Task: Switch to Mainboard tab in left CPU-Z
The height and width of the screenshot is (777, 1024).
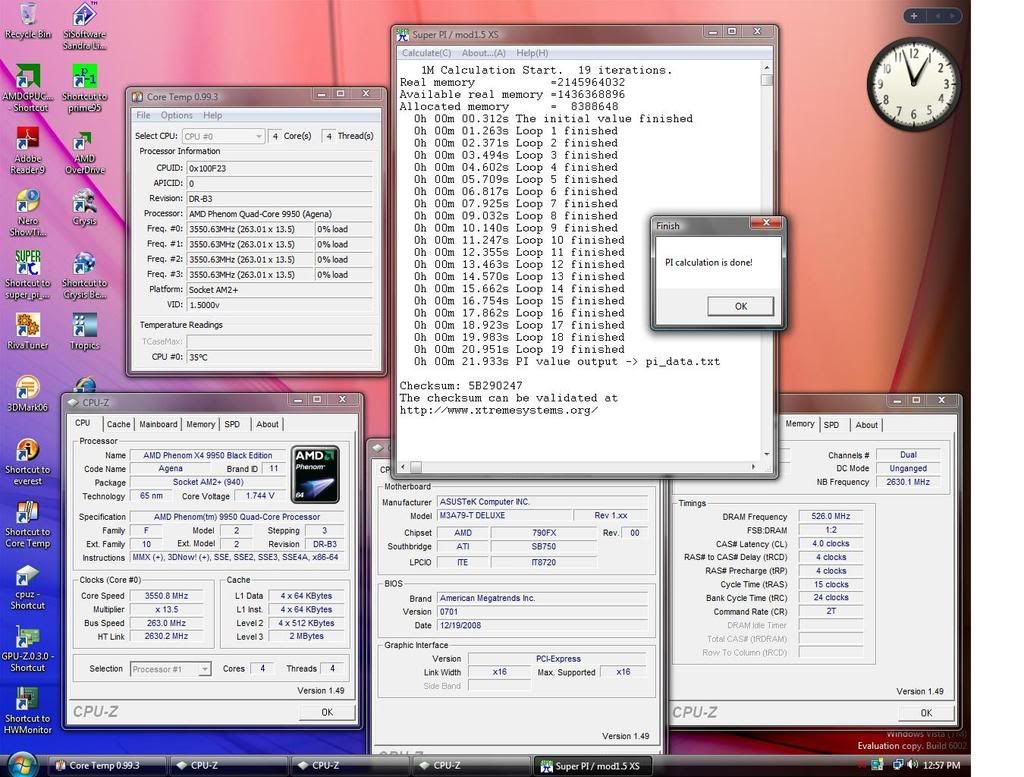Action: click(158, 424)
